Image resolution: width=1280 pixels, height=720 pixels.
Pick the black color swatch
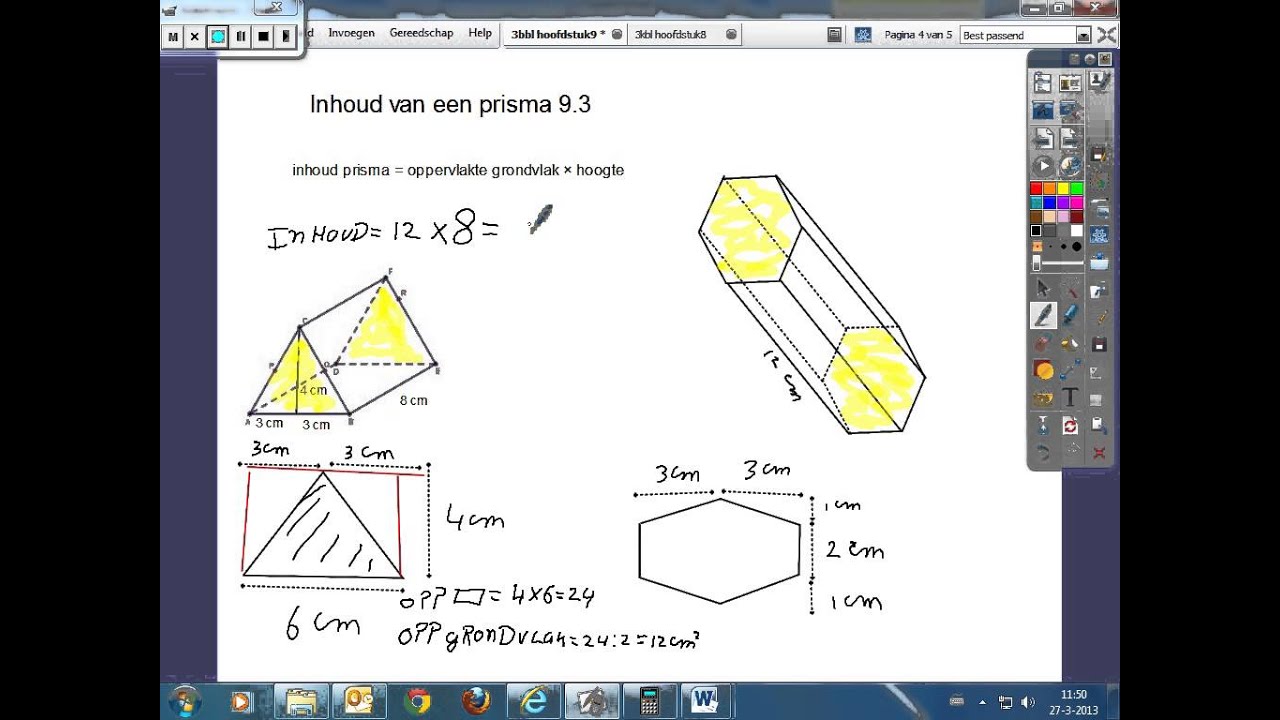1036,230
